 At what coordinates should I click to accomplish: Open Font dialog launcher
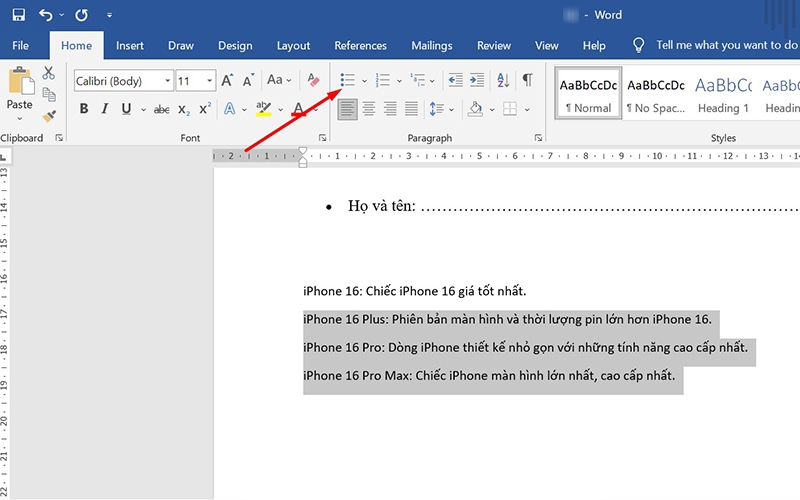[322, 138]
